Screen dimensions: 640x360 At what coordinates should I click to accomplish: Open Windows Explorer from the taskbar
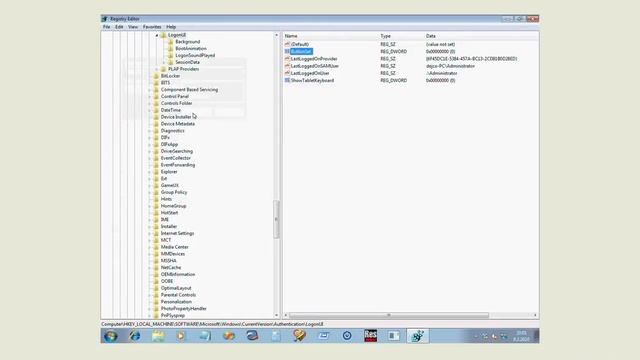pos(158,336)
